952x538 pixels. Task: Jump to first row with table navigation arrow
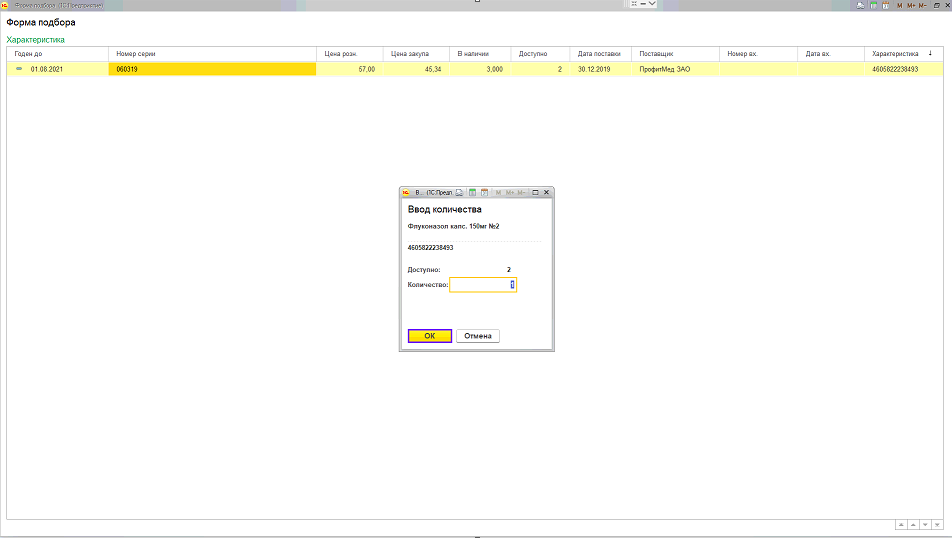(x=901, y=525)
